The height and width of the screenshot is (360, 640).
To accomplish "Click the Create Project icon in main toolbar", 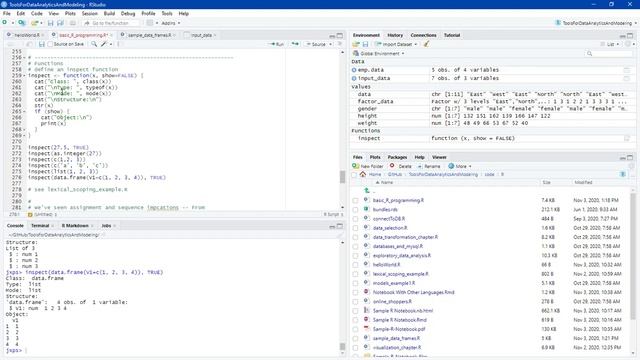I will [x=22, y=23].
